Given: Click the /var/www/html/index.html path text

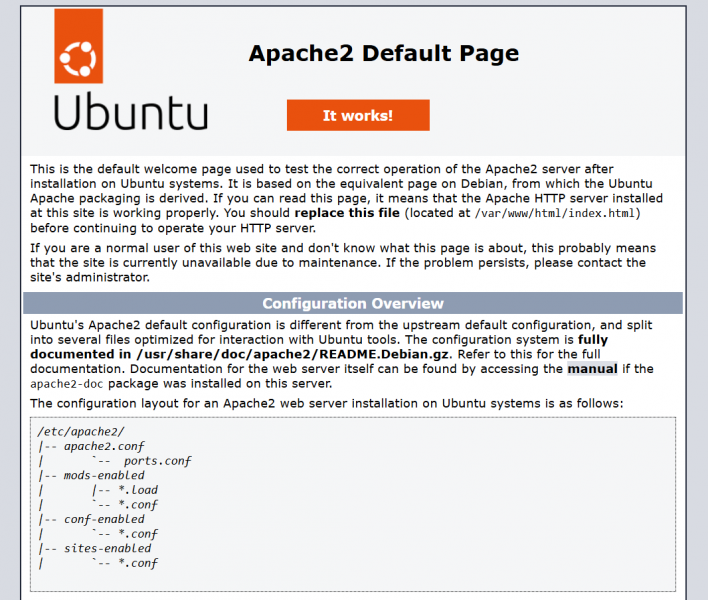Looking at the screenshot, I should [x=555, y=213].
